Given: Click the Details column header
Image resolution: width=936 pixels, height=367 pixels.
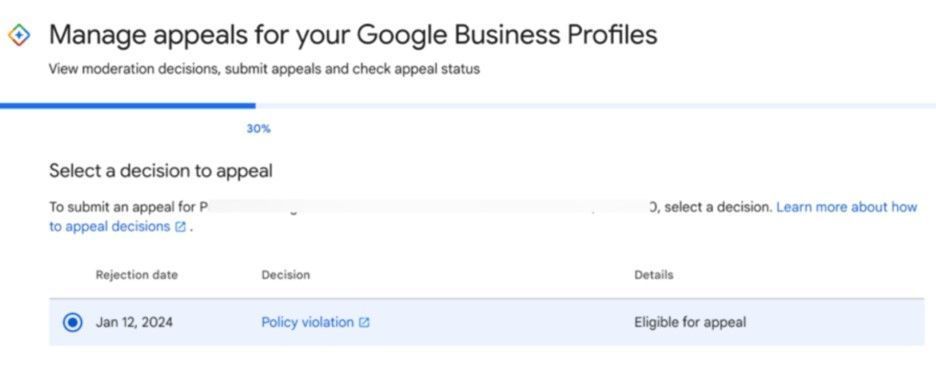Looking at the screenshot, I should (x=654, y=275).
